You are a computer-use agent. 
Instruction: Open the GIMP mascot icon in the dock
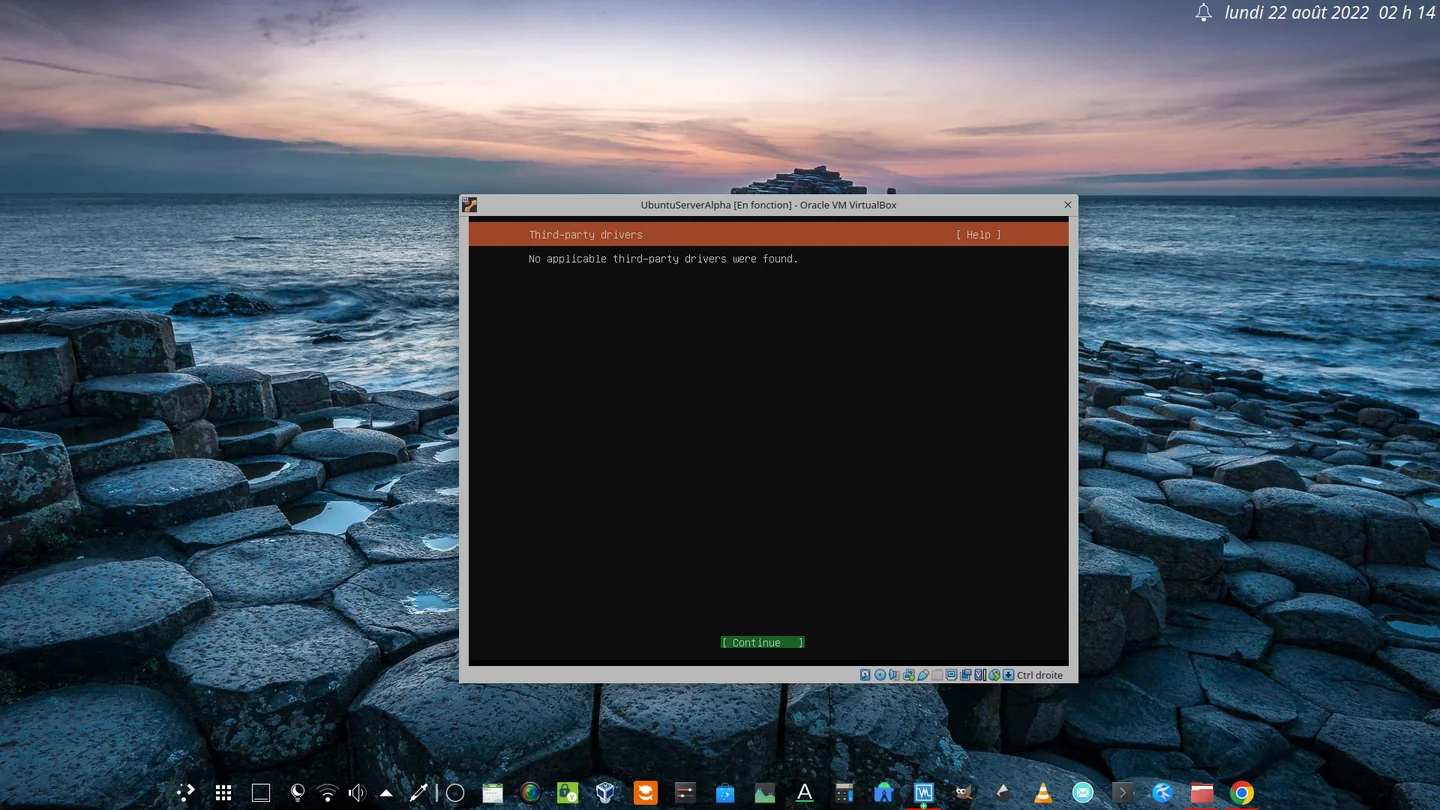click(x=963, y=793)
